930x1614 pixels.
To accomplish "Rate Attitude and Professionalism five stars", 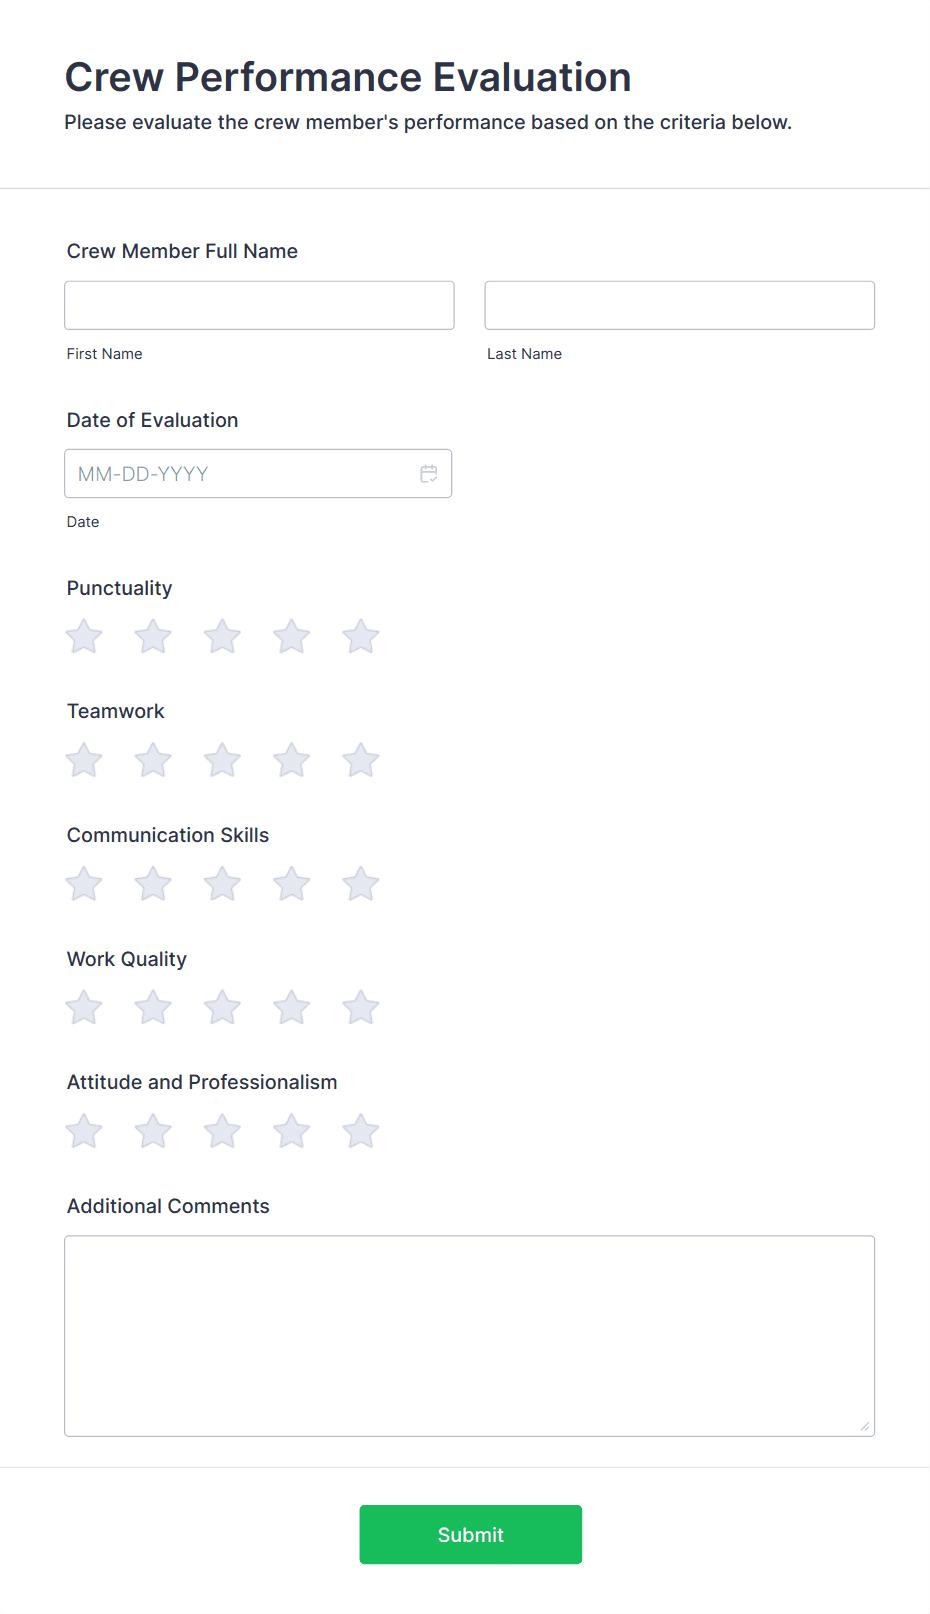I will (360, 1131).
